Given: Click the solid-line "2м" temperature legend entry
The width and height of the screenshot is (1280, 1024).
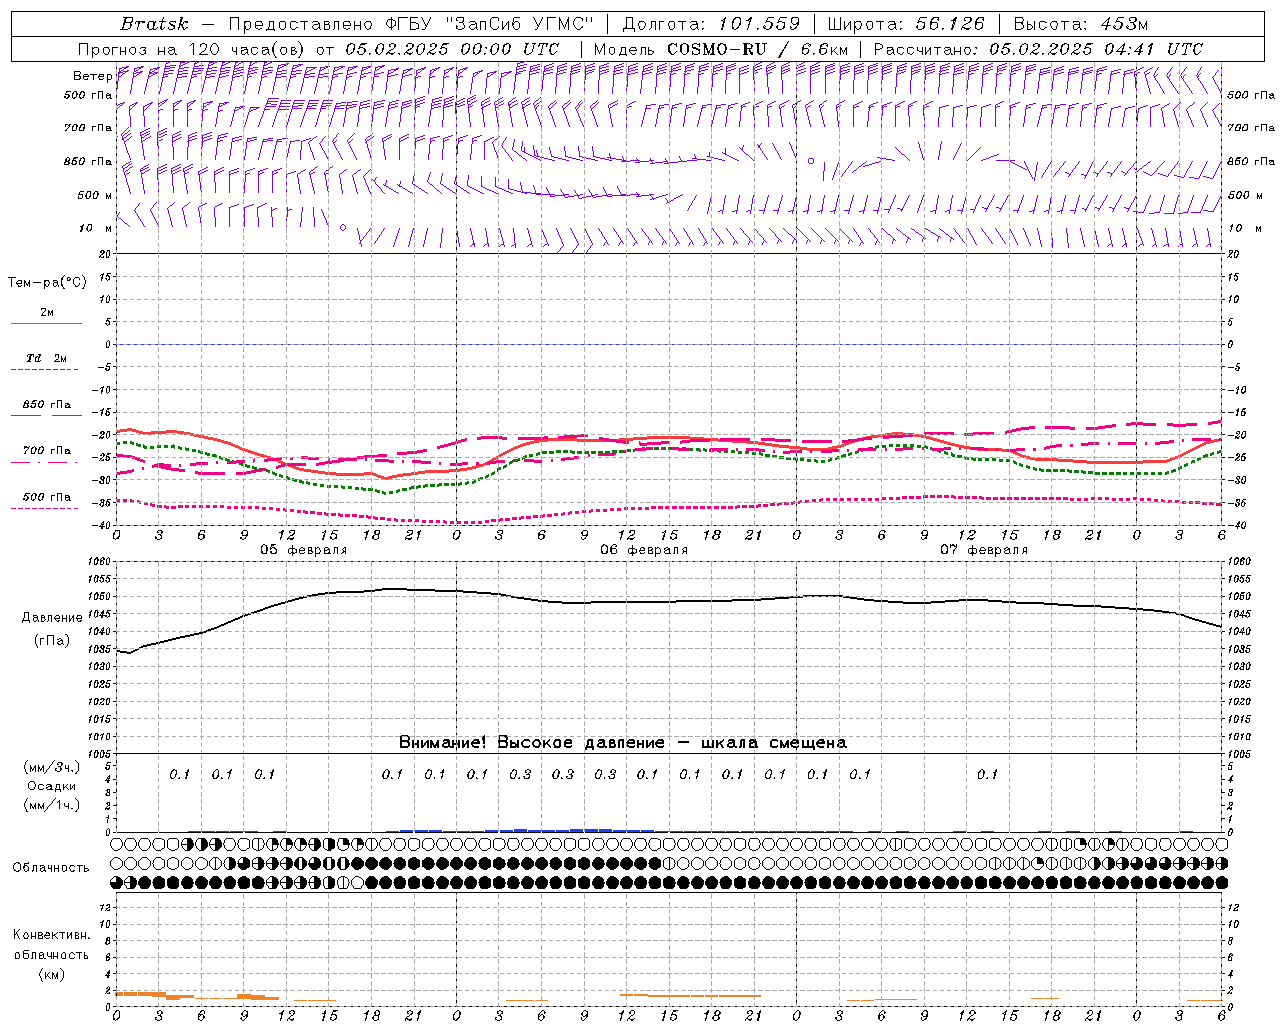Looking at the screenshot, I should 46,312.
